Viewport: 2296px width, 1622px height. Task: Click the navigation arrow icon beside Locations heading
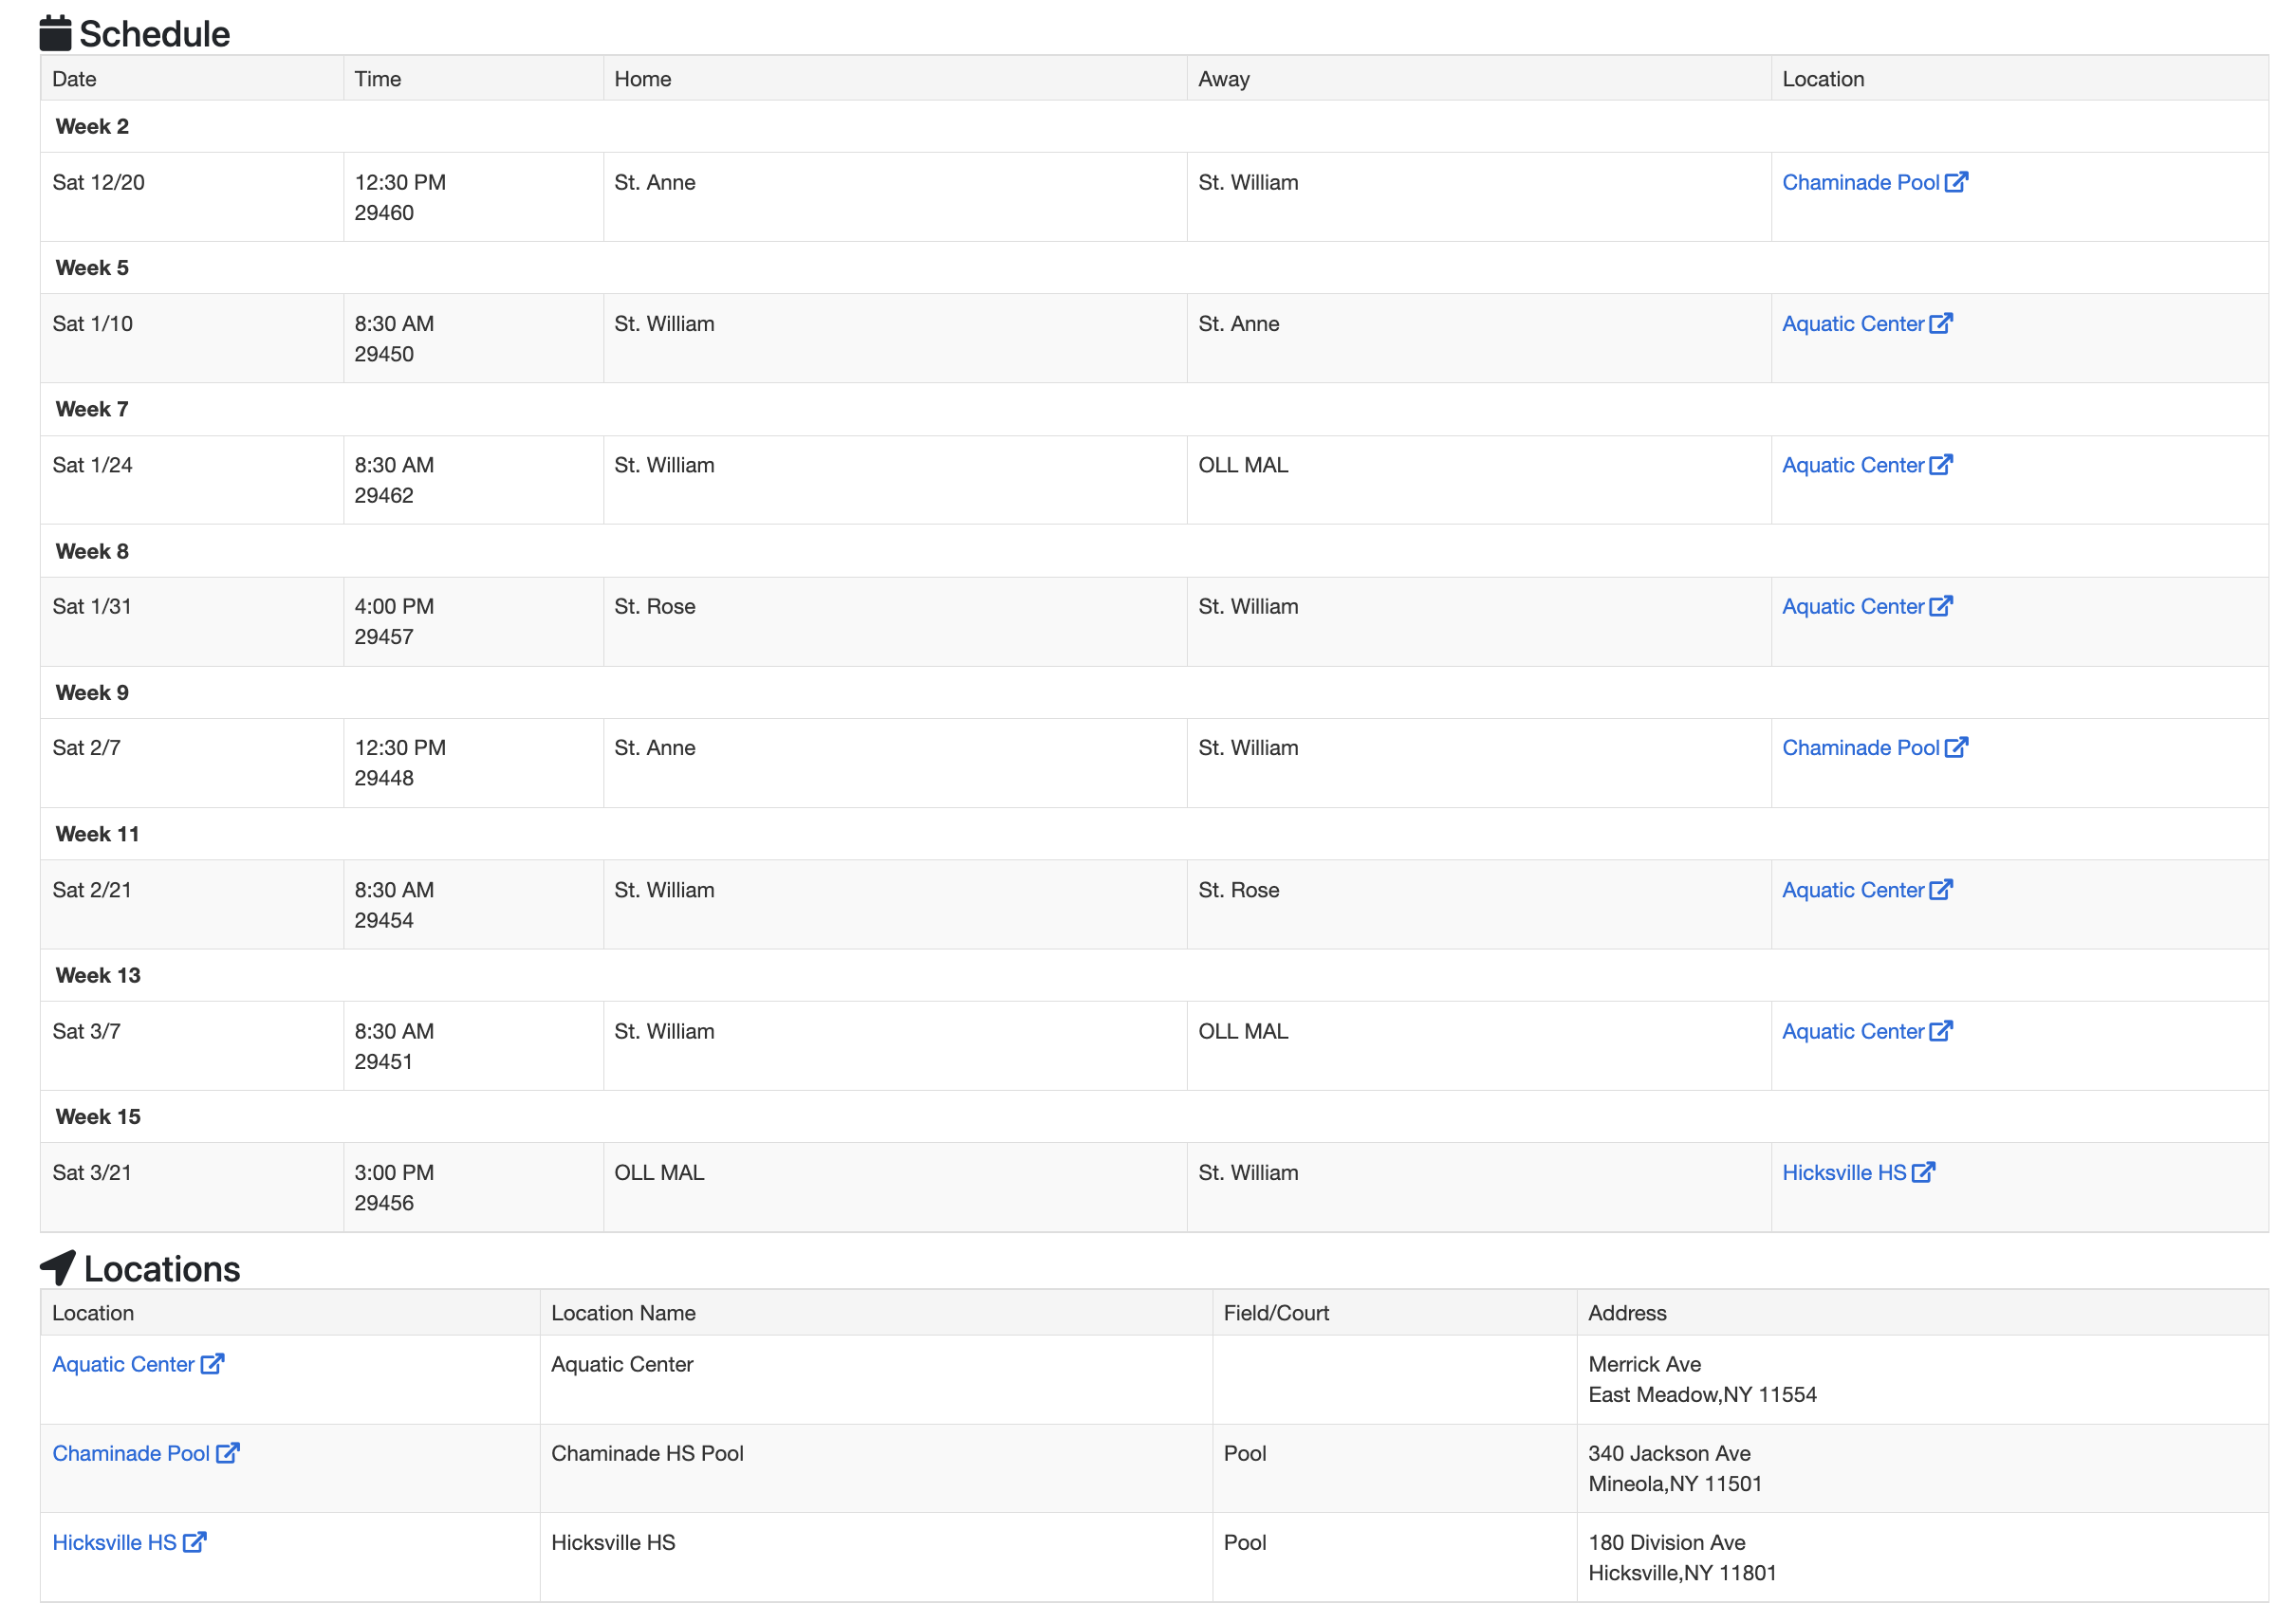[x=58, y=1267]
